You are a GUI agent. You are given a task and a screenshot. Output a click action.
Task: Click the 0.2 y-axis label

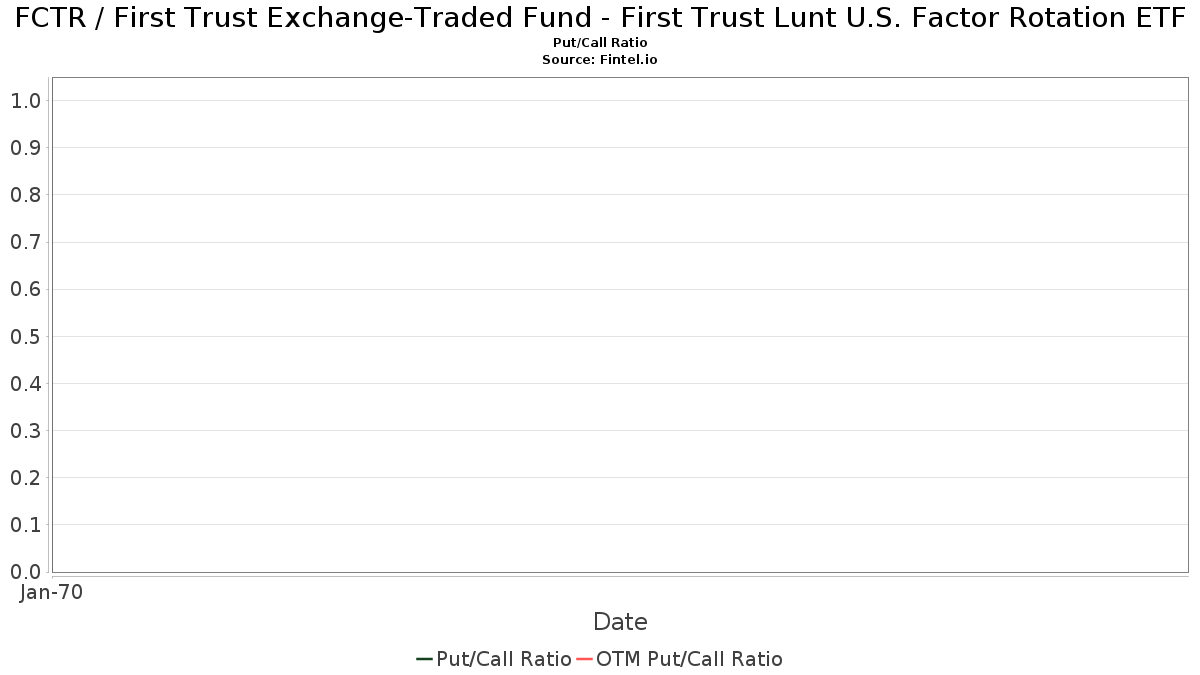(25, 478)
